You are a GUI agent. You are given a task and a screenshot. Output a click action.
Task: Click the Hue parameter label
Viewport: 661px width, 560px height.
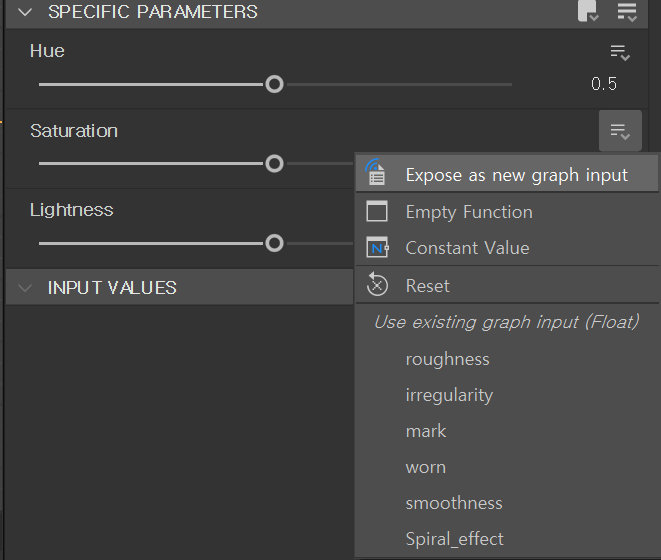click(x=47, y=51)
